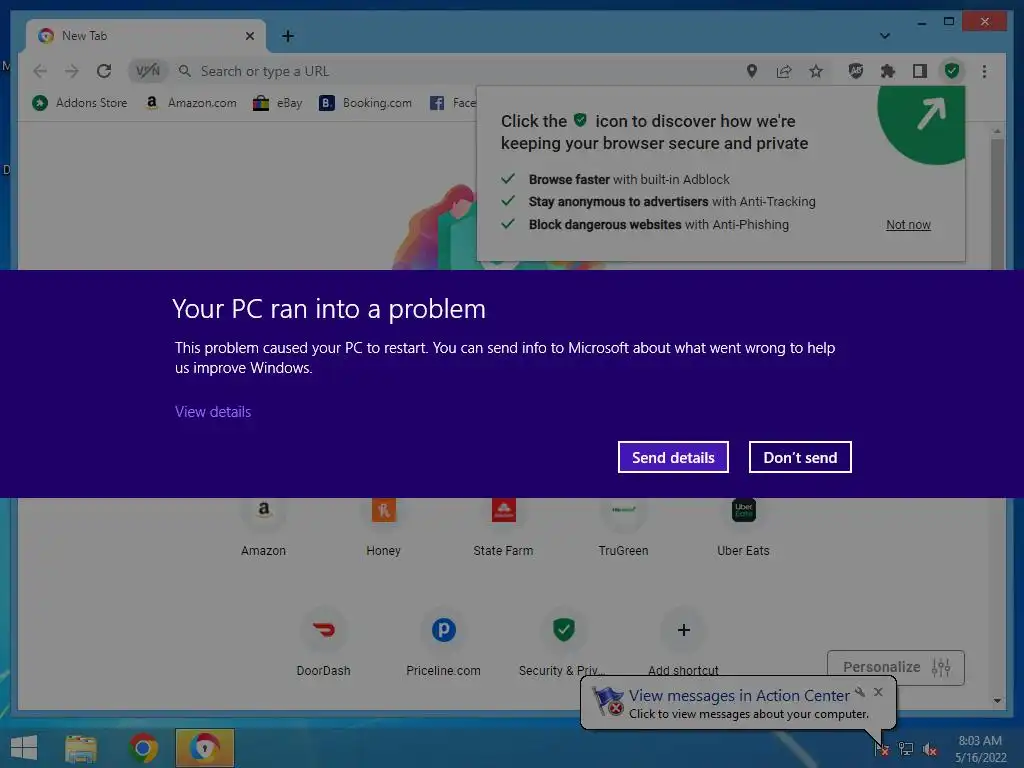Click the Search or type a URL field
This screenshot has height=768, width=1024.
coord(457,71)
